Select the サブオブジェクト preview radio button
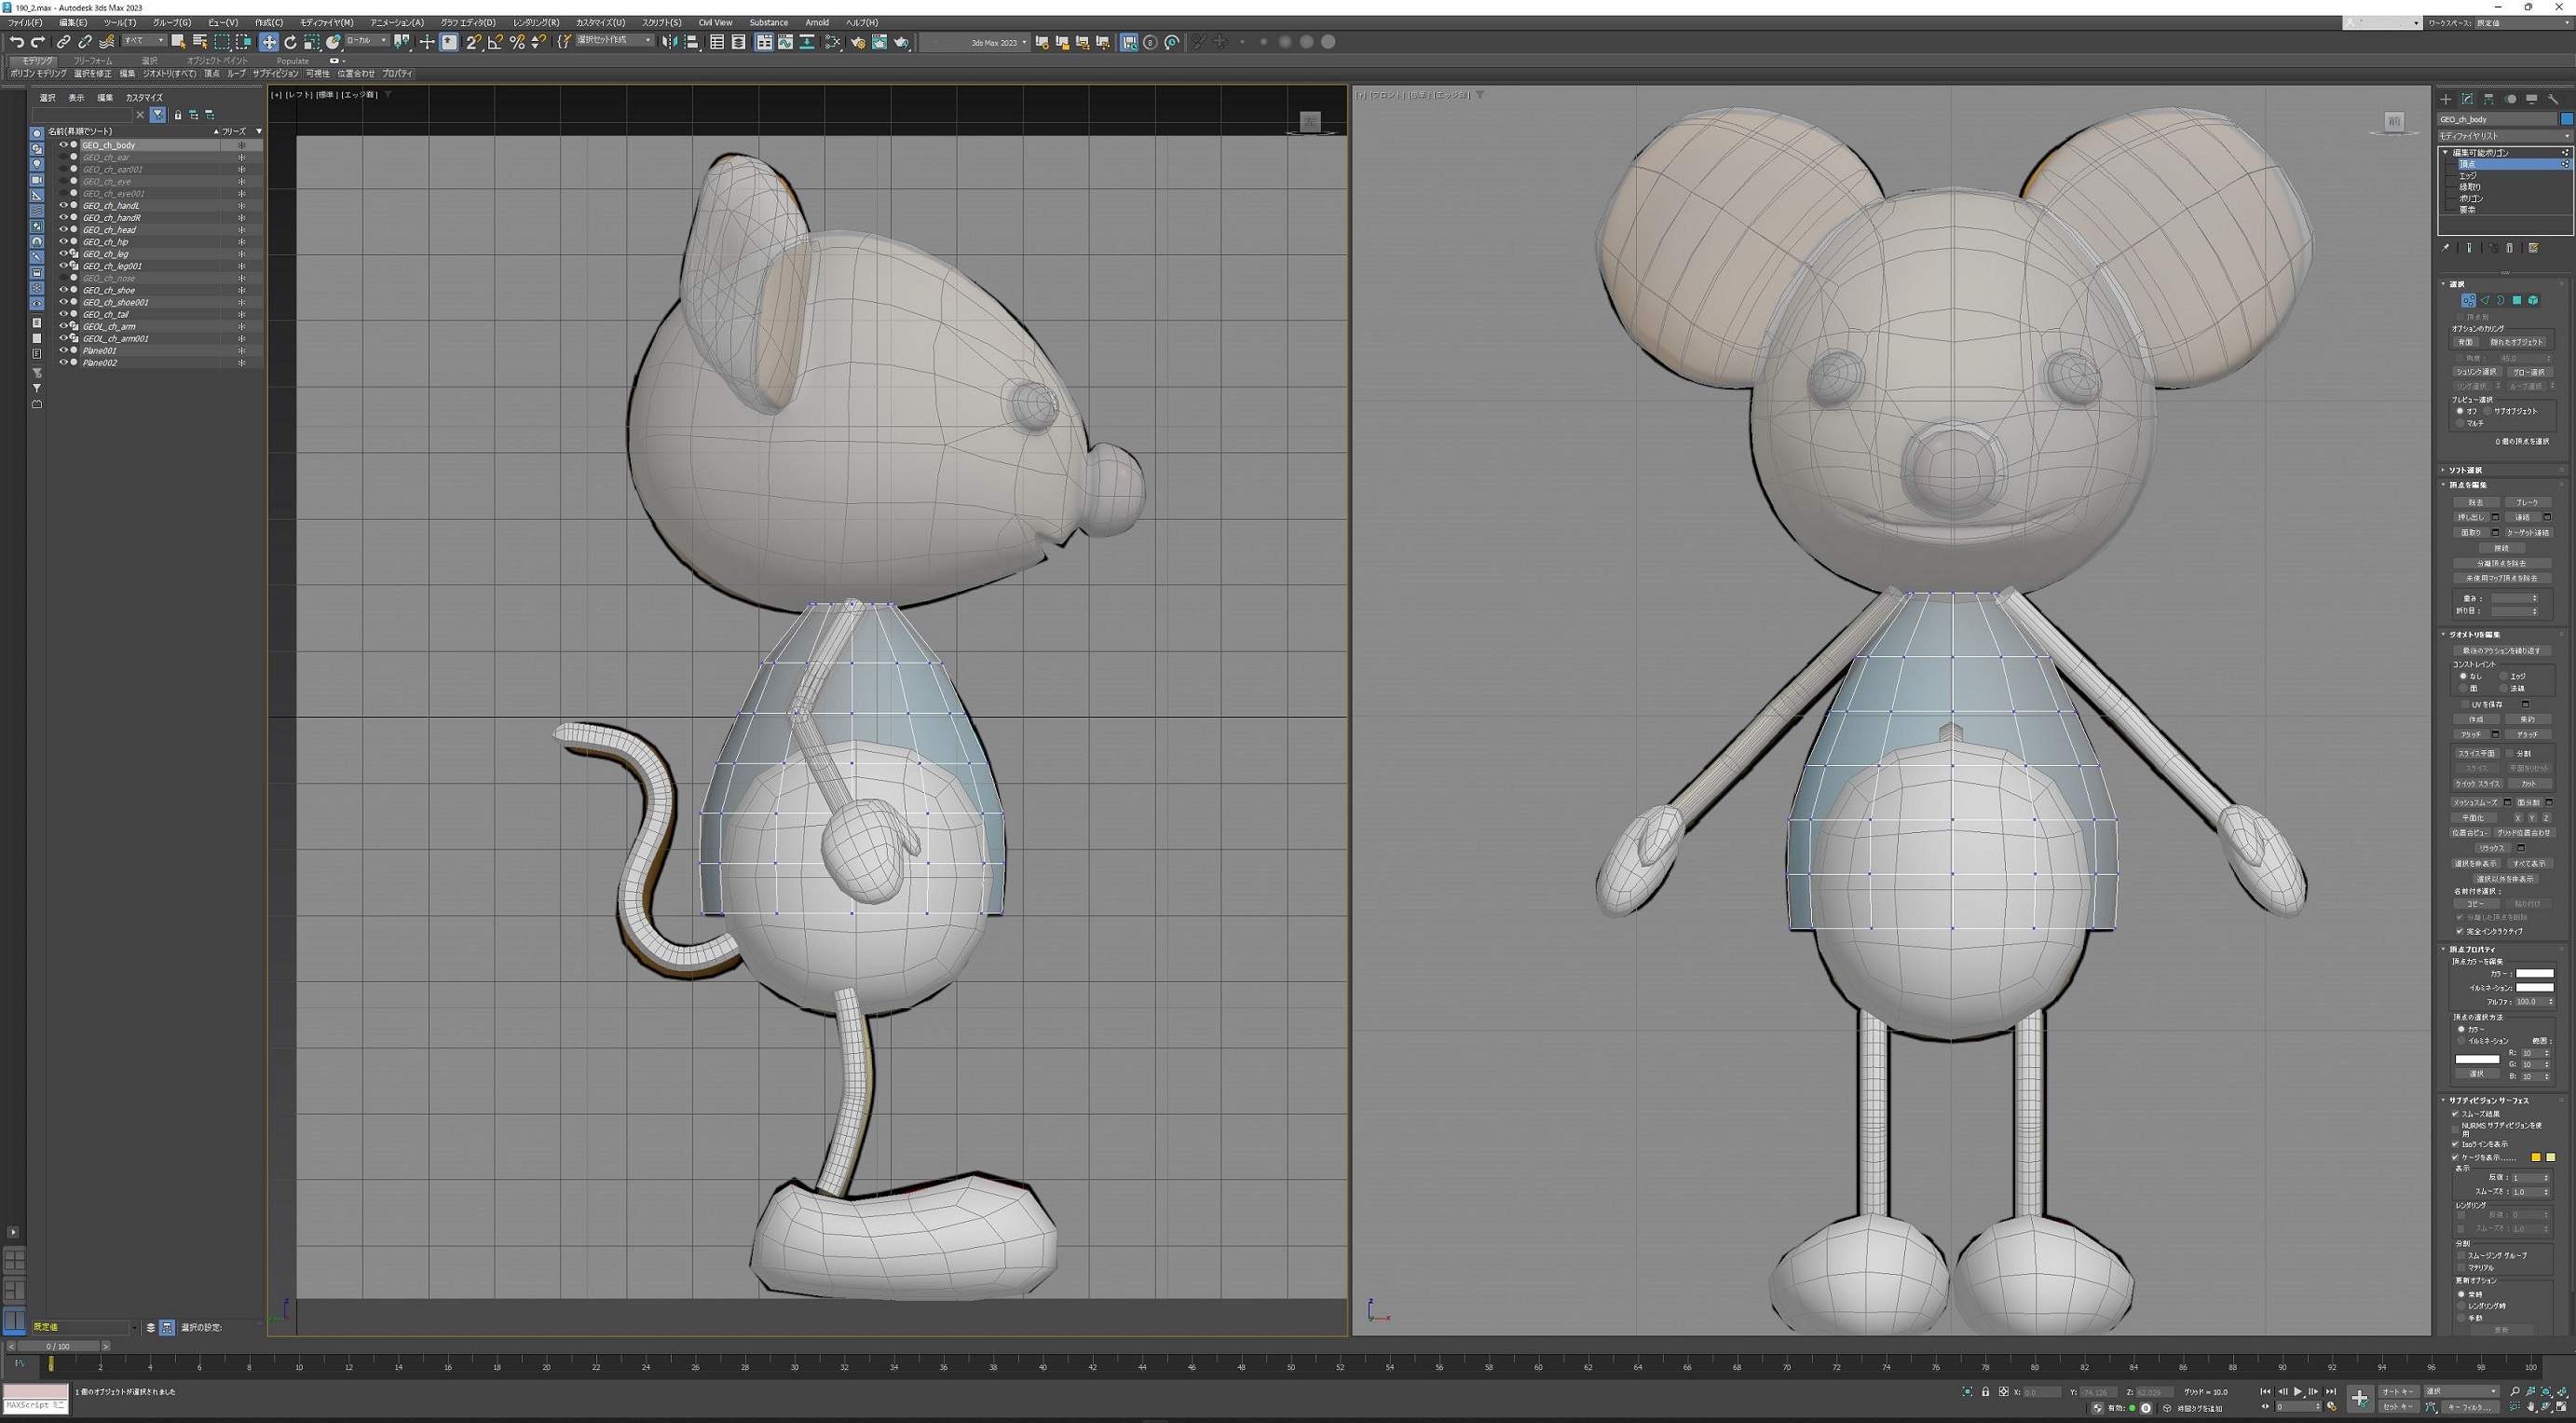This screenshot has width=2576, height=1423. 2488,411
